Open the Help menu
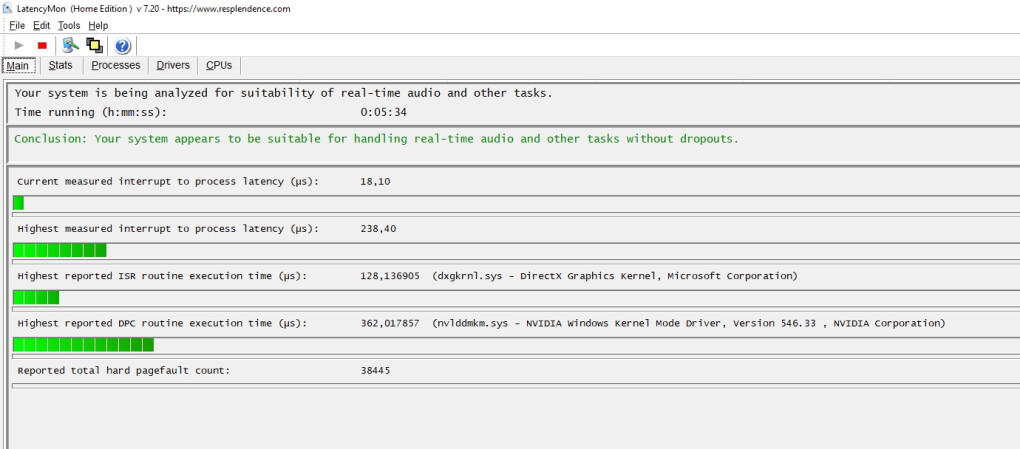 98,25
